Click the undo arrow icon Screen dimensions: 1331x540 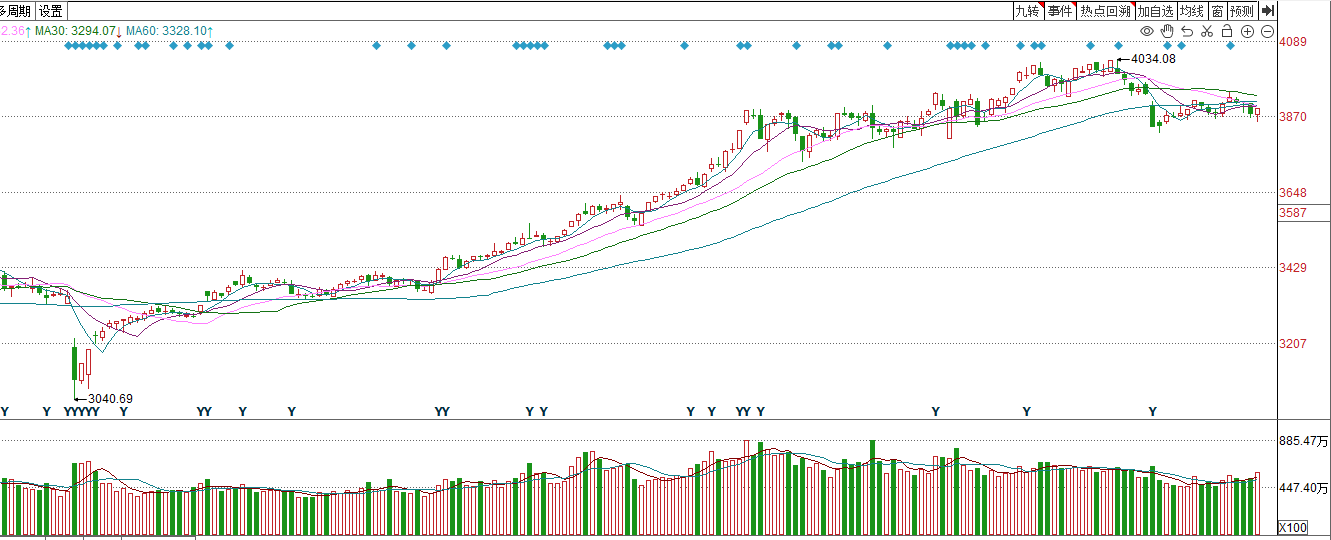click(1187, 31)
